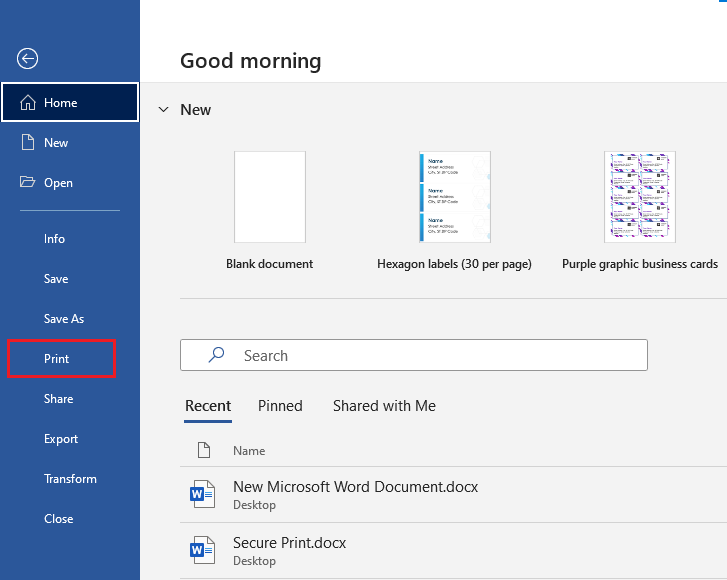Select the Transform option

pos(70,478)
